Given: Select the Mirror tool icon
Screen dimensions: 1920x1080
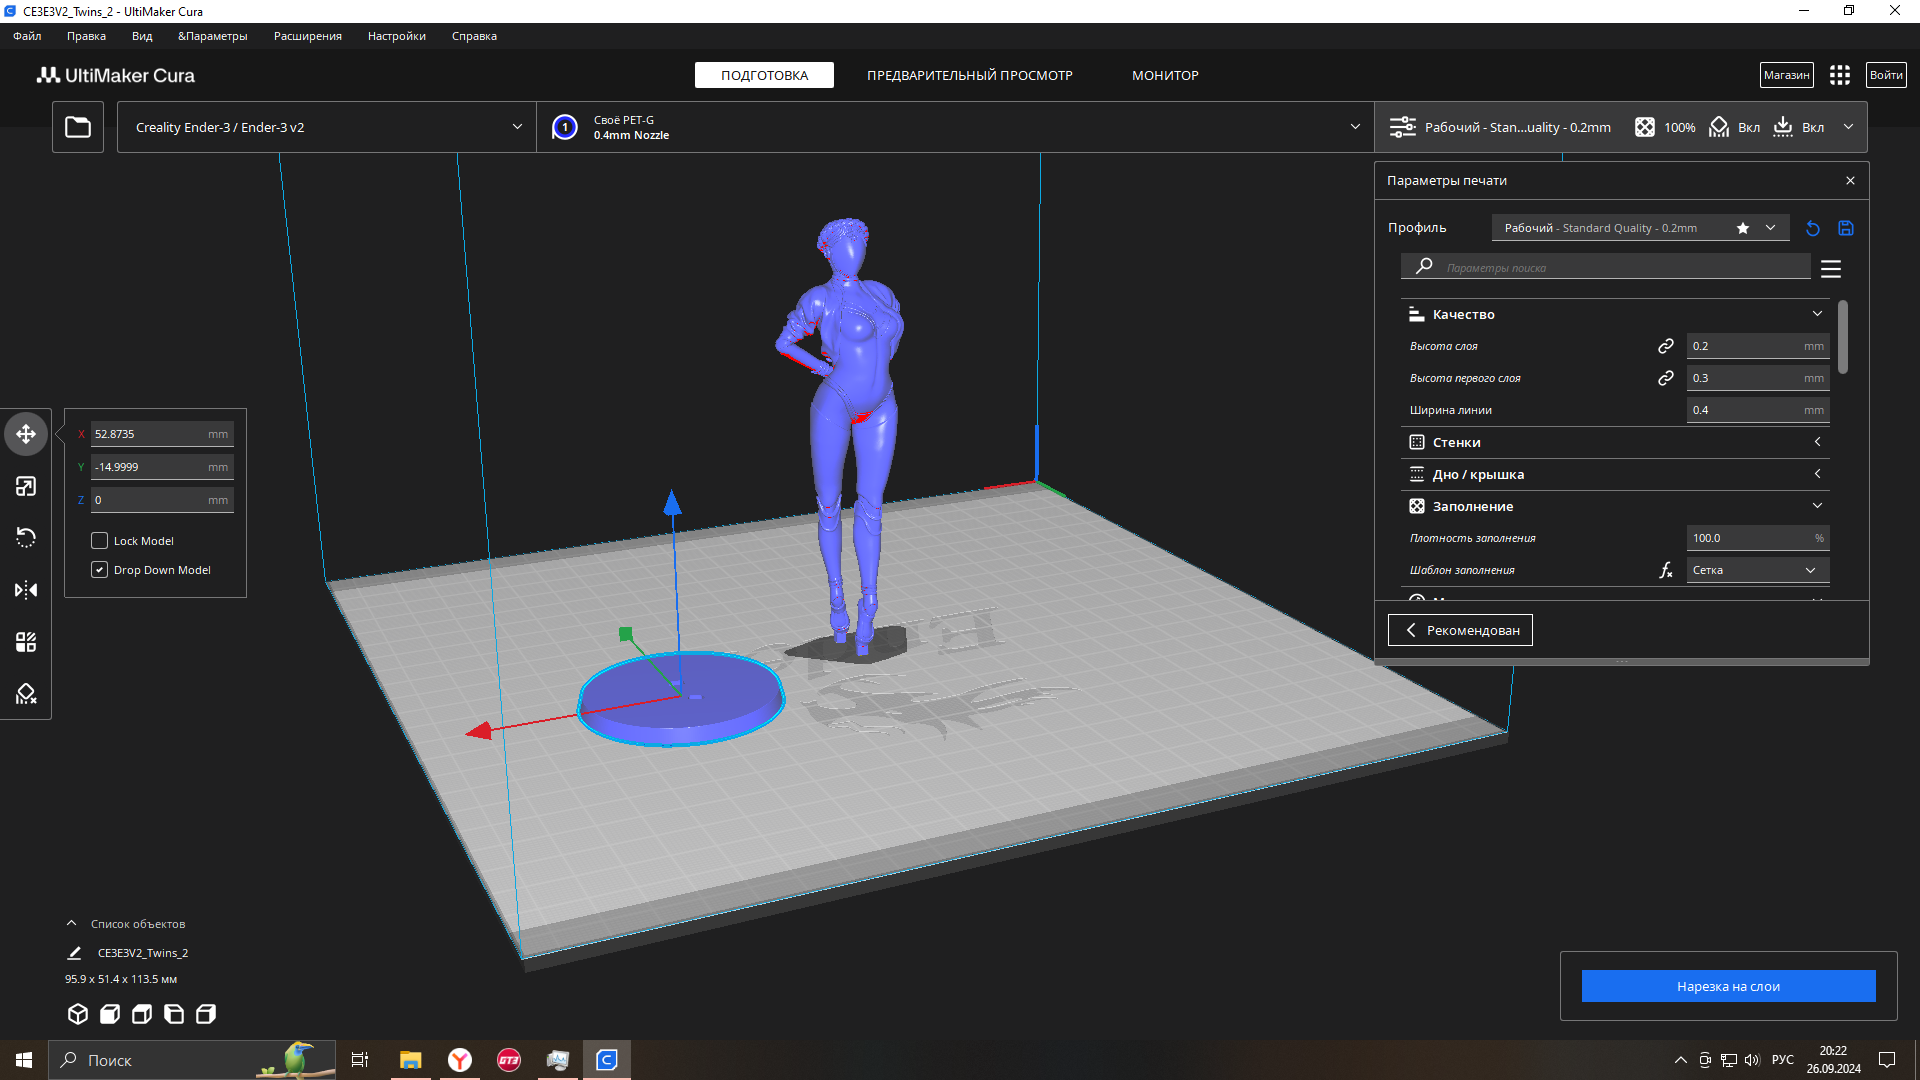Looking at the screenshot, I should 26,590.
